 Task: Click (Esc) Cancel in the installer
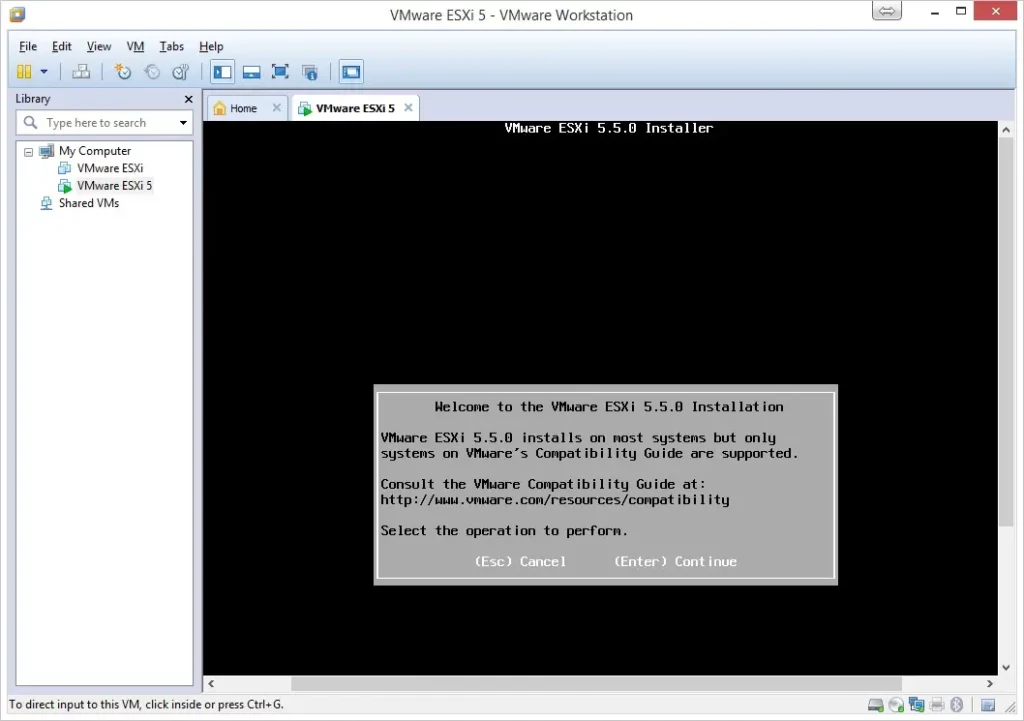click(520, 562)
